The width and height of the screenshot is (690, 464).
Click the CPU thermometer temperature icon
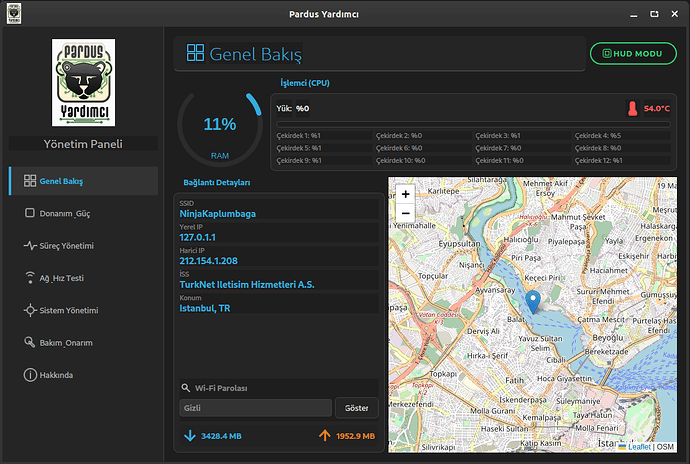[632, 108]
